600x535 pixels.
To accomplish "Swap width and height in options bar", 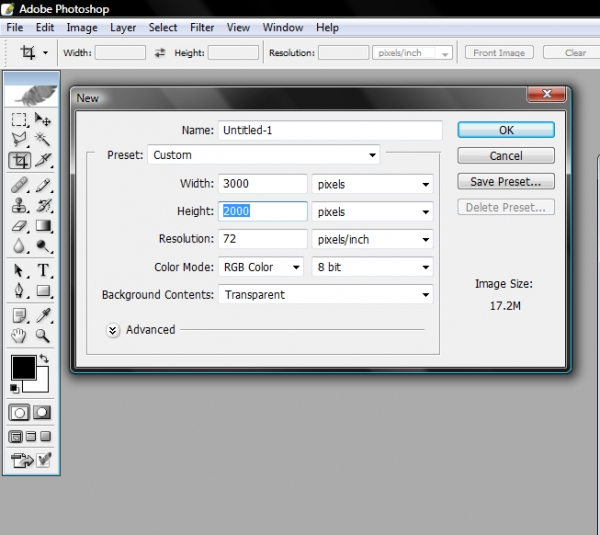I will 160,53.
